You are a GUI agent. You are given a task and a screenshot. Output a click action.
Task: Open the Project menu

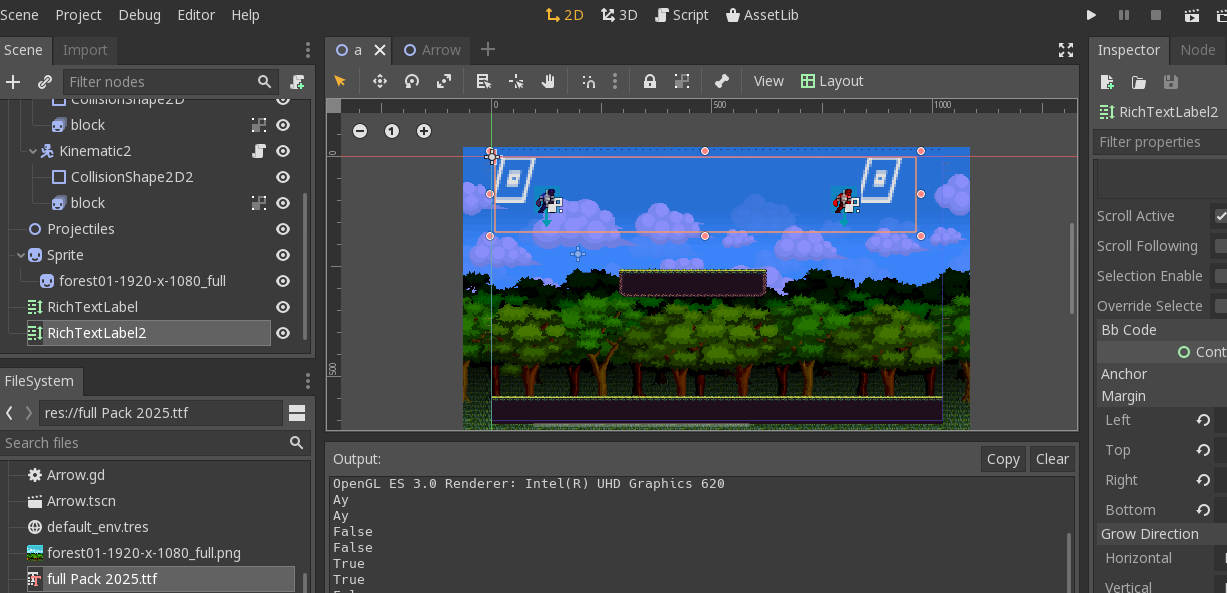79,15
